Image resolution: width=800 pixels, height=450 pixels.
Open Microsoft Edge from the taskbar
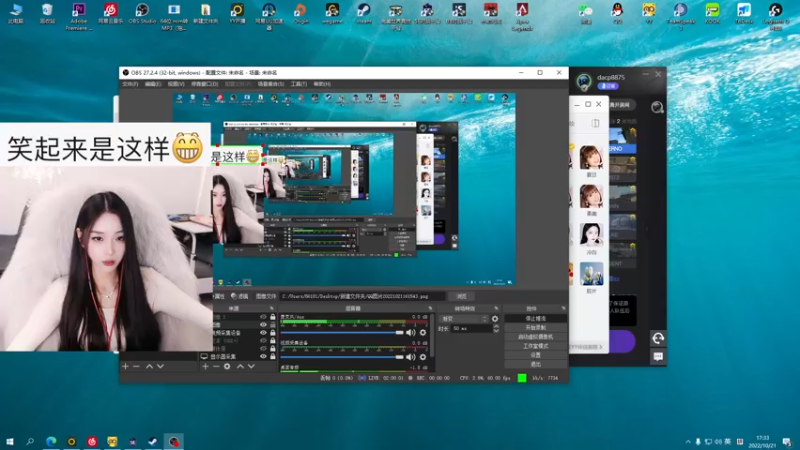click(x=51, y=441)
